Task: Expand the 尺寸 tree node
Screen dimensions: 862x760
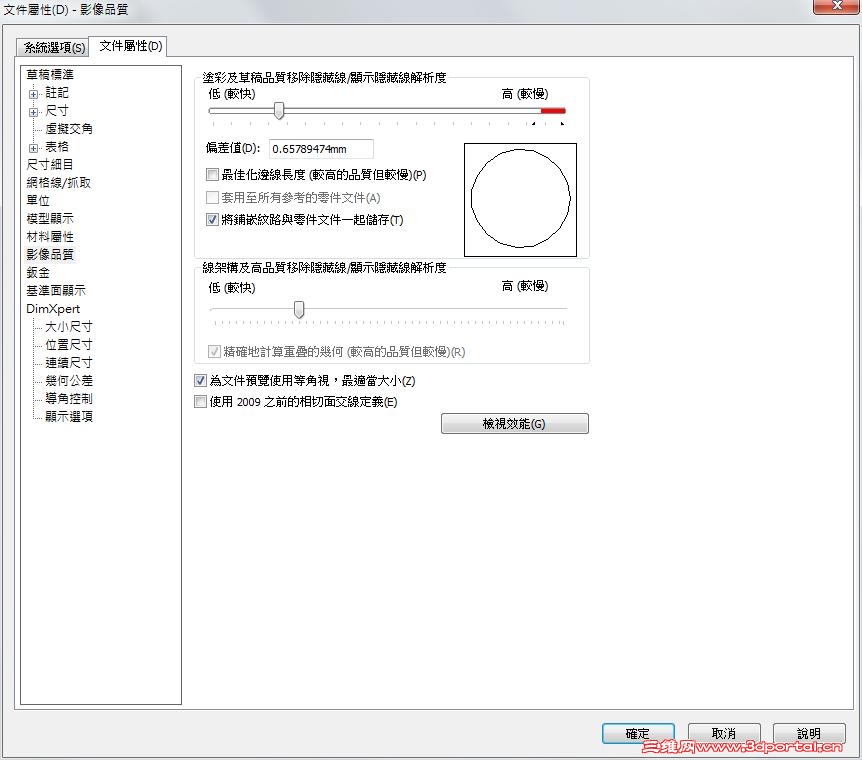Action: 34,112
